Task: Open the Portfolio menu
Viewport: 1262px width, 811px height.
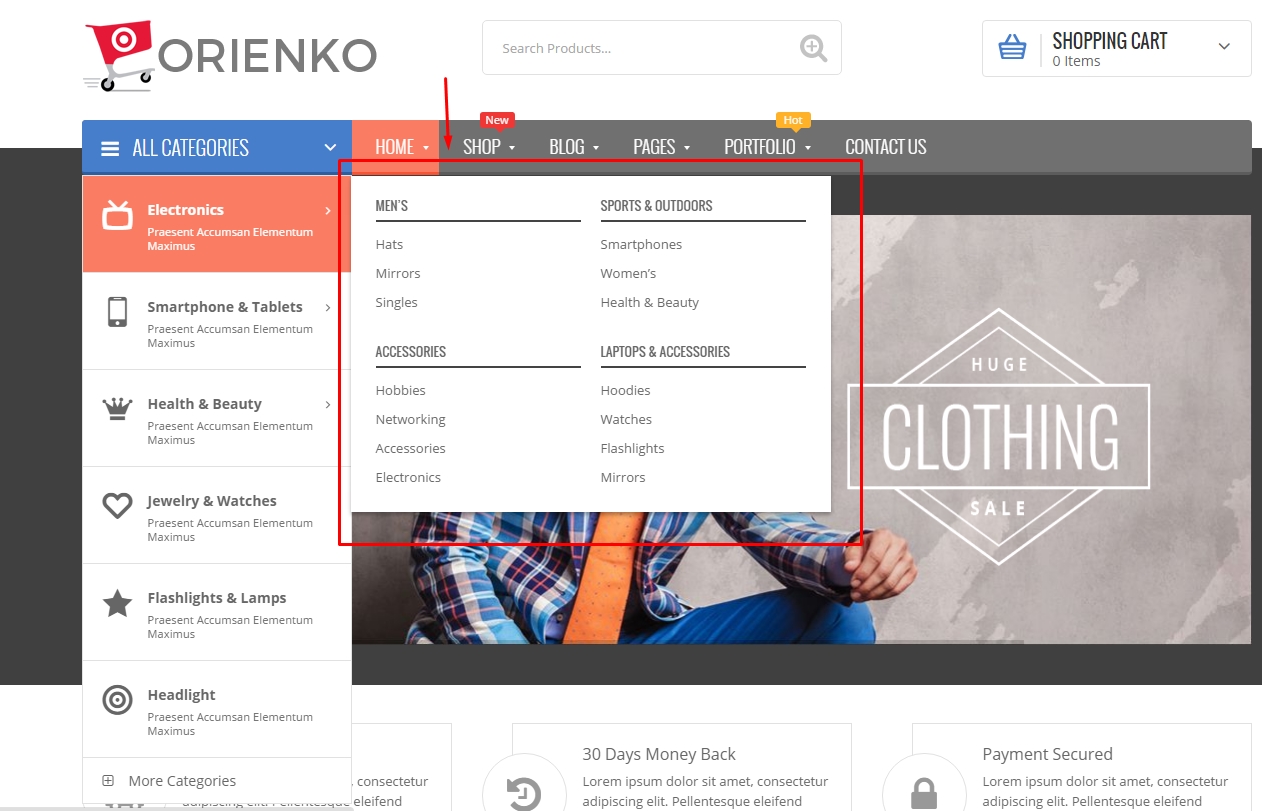Action: (766, 147)
